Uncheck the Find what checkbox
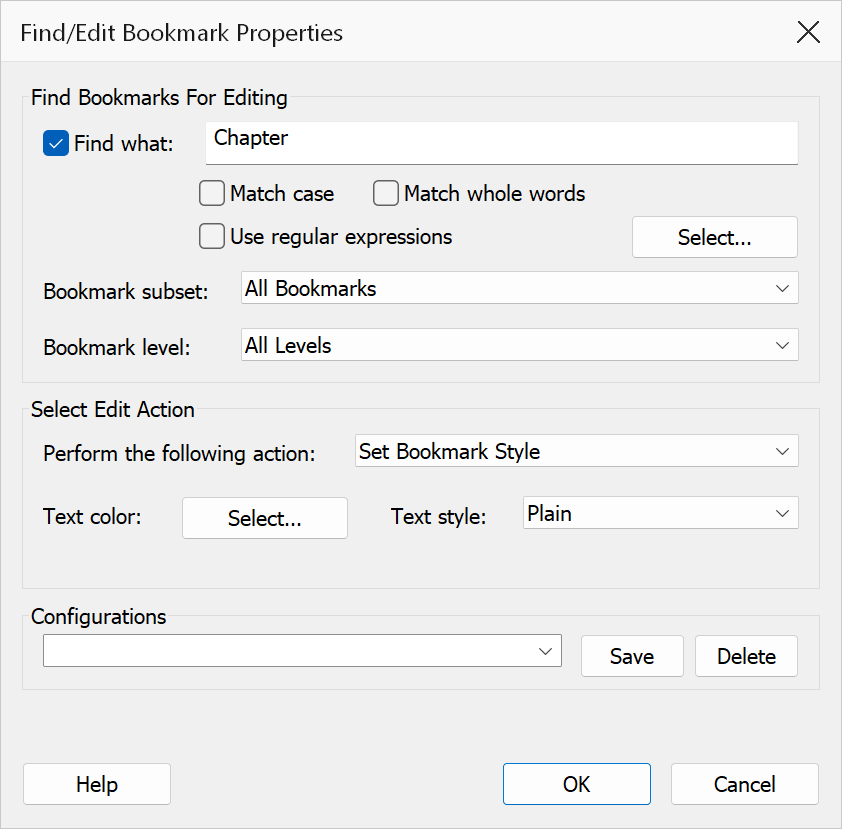 56,143
